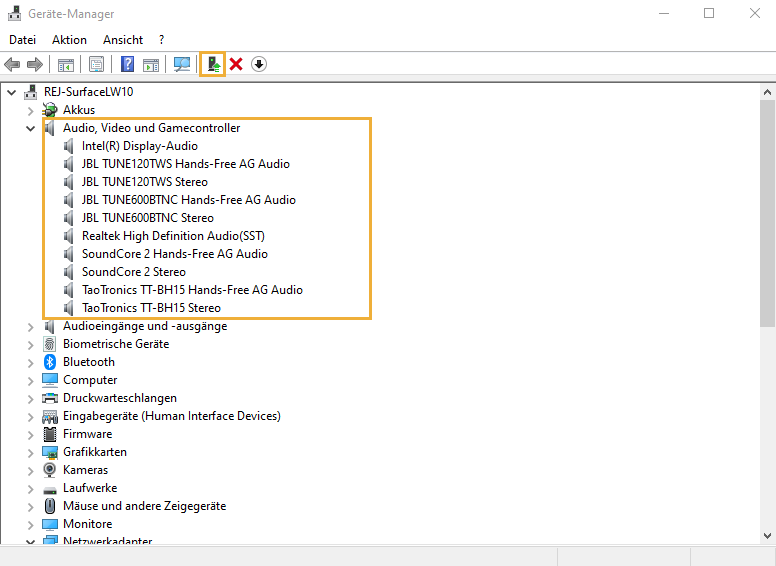Select JBL TUNE600BTNC Hands-Free AG Audio
Image resolution: width=776 pixels, height=566 pixels.
click(x=189, y=200)
